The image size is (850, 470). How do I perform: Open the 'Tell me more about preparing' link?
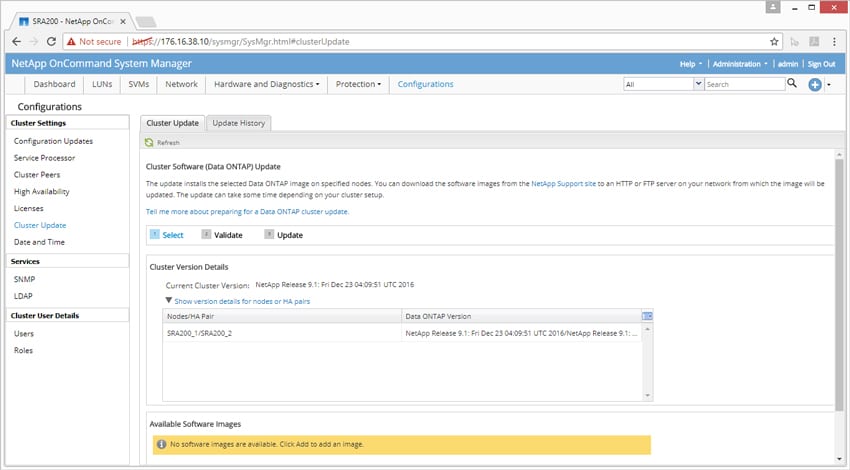pyautogui.click(x=247, y=211)
